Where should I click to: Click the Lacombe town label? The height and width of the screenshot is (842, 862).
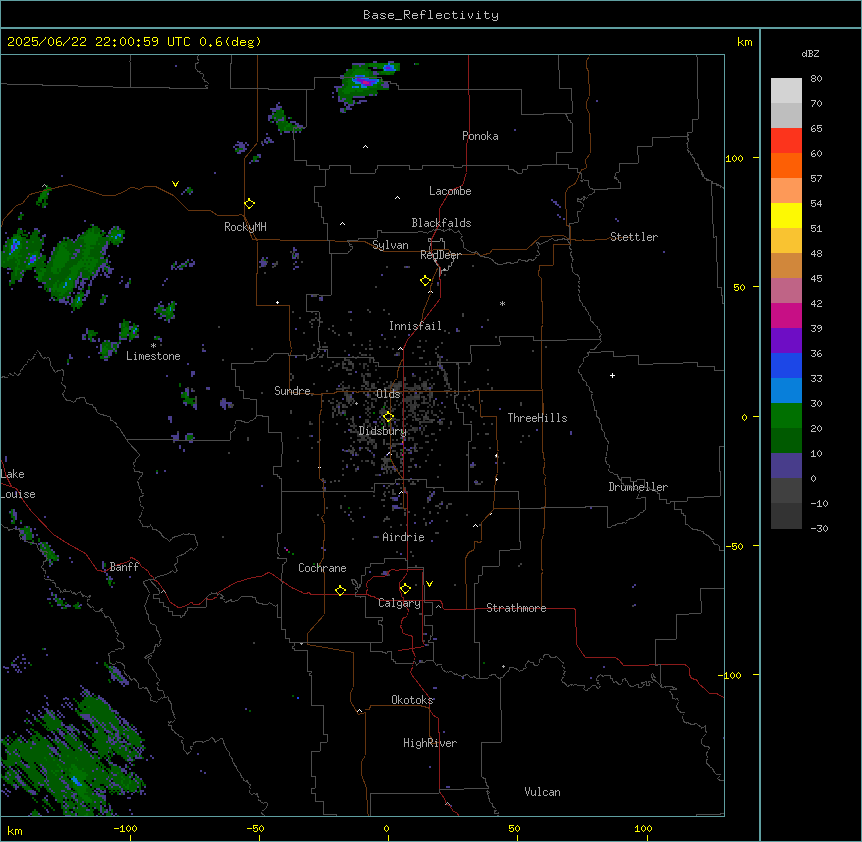(450, 191)
